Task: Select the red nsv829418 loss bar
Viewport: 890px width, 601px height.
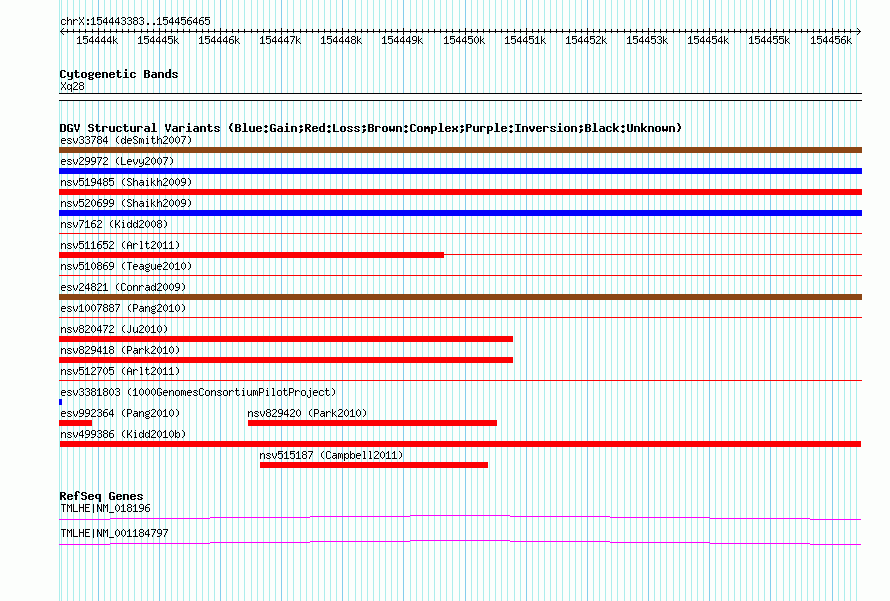Action: 286,360
